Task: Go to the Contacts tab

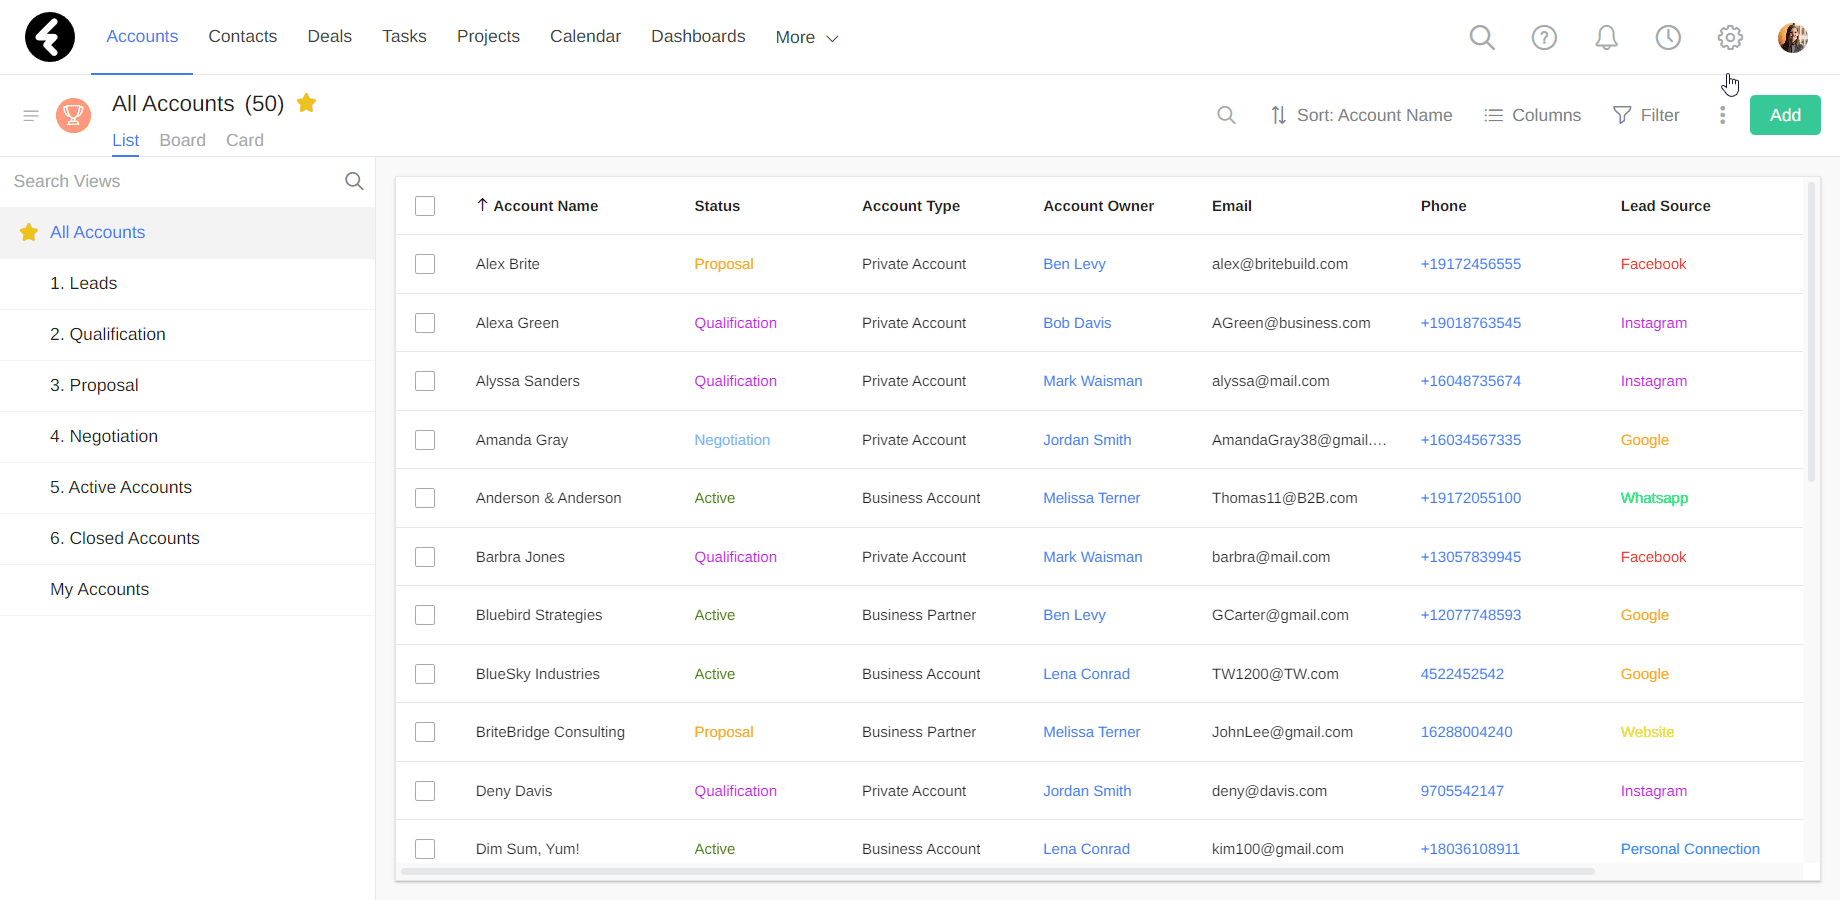Action: (x=243, y=36)
